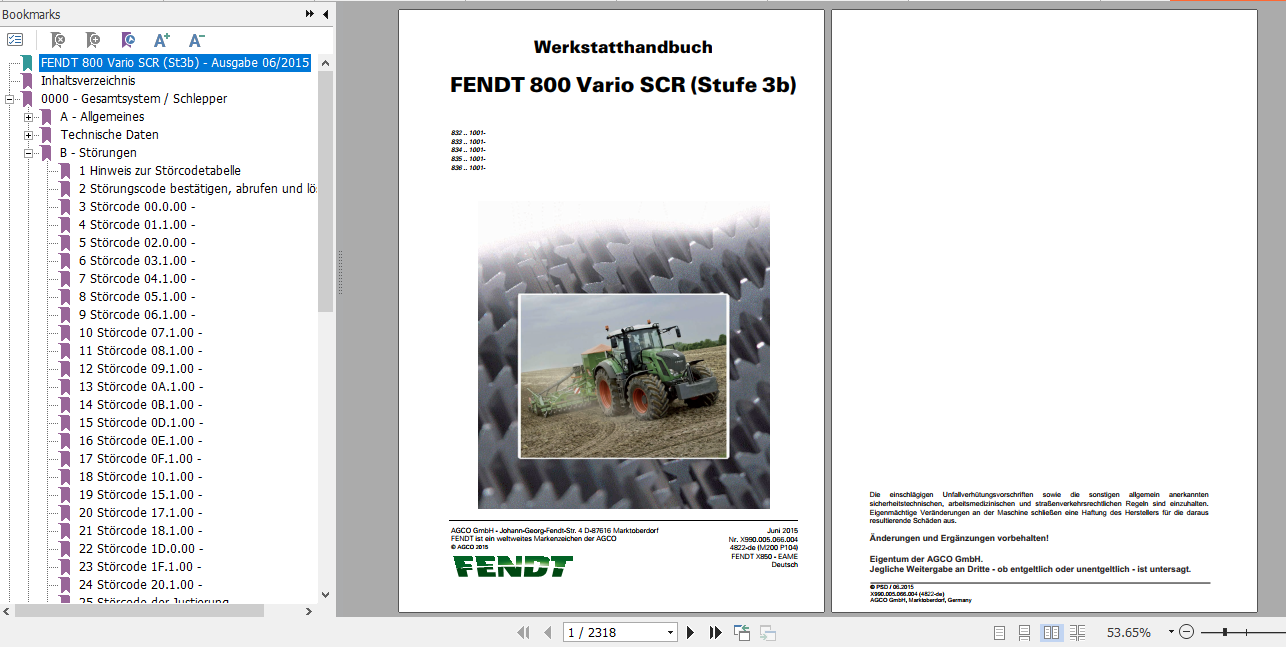
Task: Open bookmark 16 Störcode 0E.1.00
Action: (x=141, y=441)
